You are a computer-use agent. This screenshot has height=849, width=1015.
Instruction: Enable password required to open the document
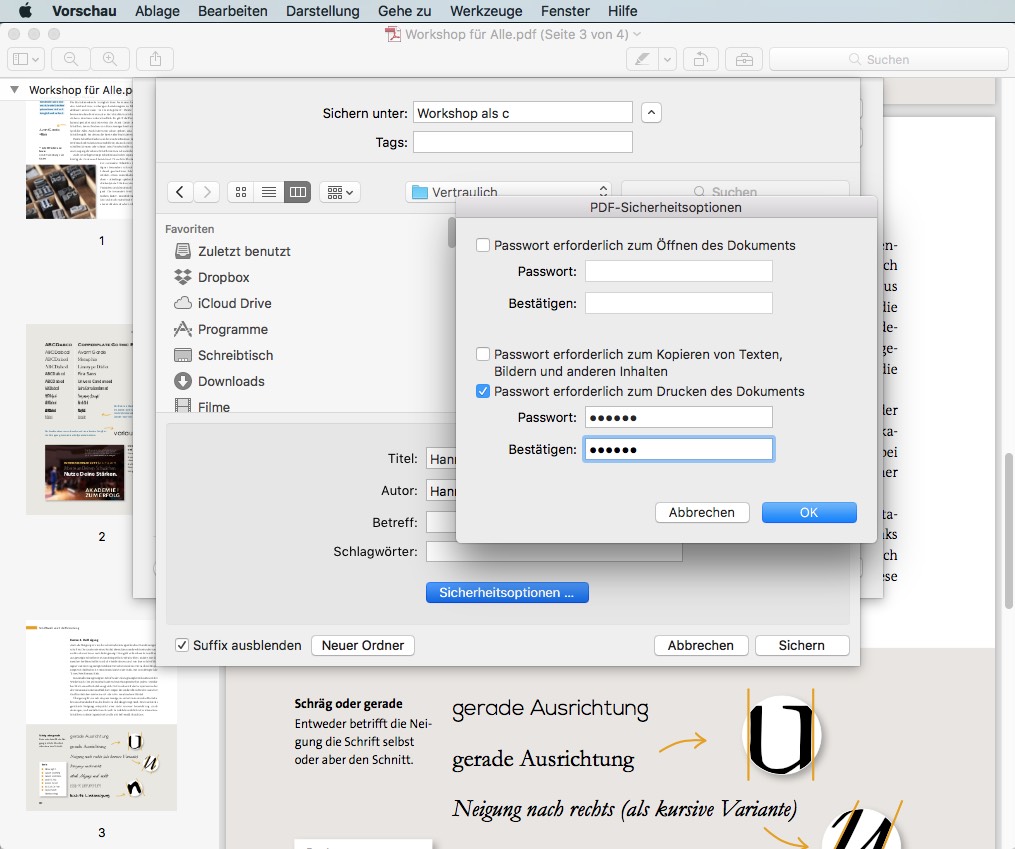[x=483, y=244]
